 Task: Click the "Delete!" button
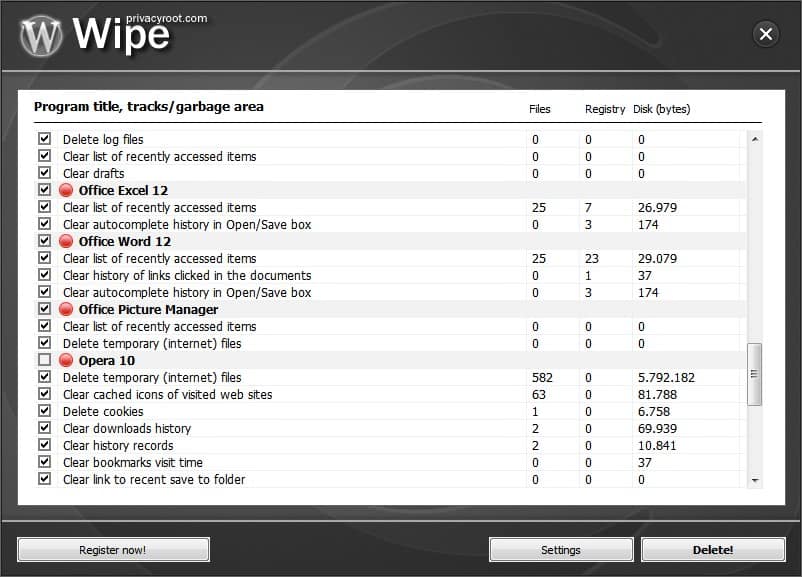(713, 550)
